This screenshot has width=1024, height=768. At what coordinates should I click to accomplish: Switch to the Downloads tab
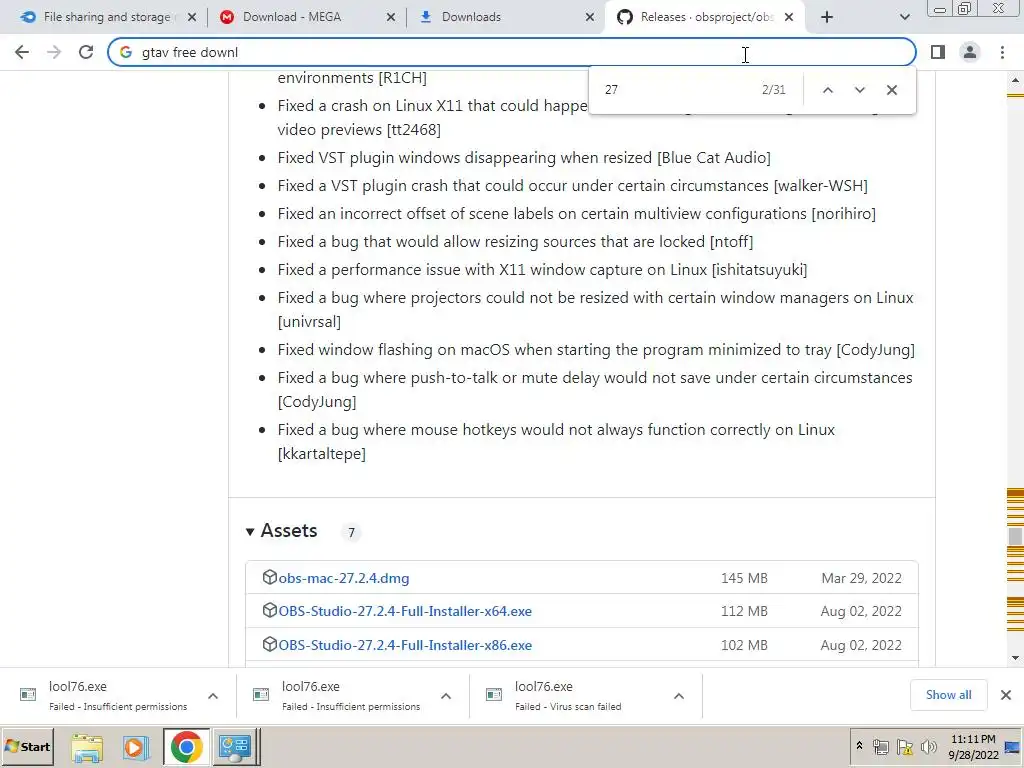(x=471, y=17)
